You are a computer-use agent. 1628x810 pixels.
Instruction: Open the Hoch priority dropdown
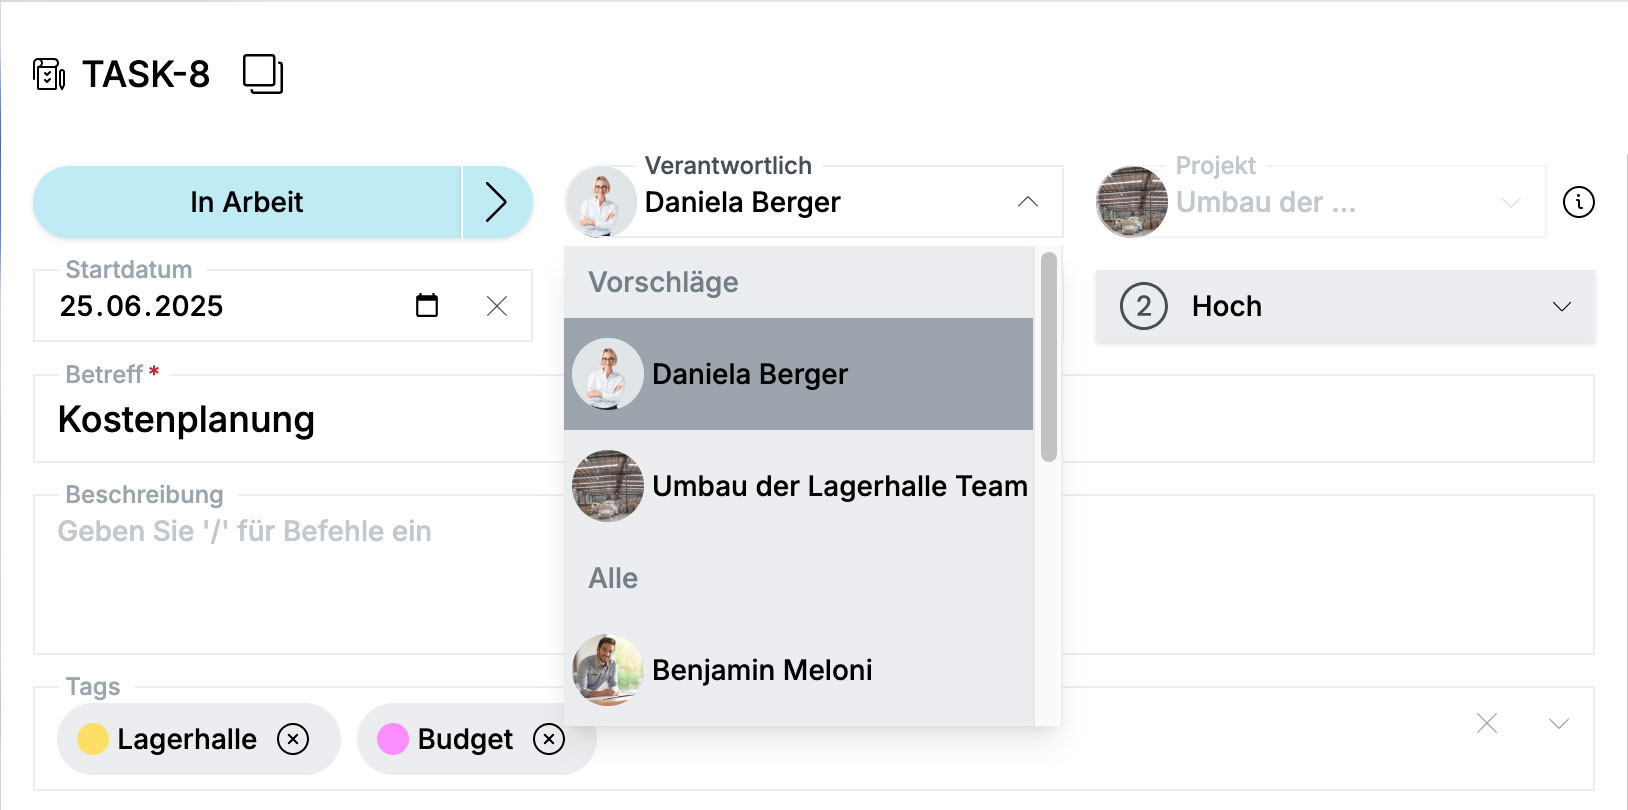[1345, 306]
